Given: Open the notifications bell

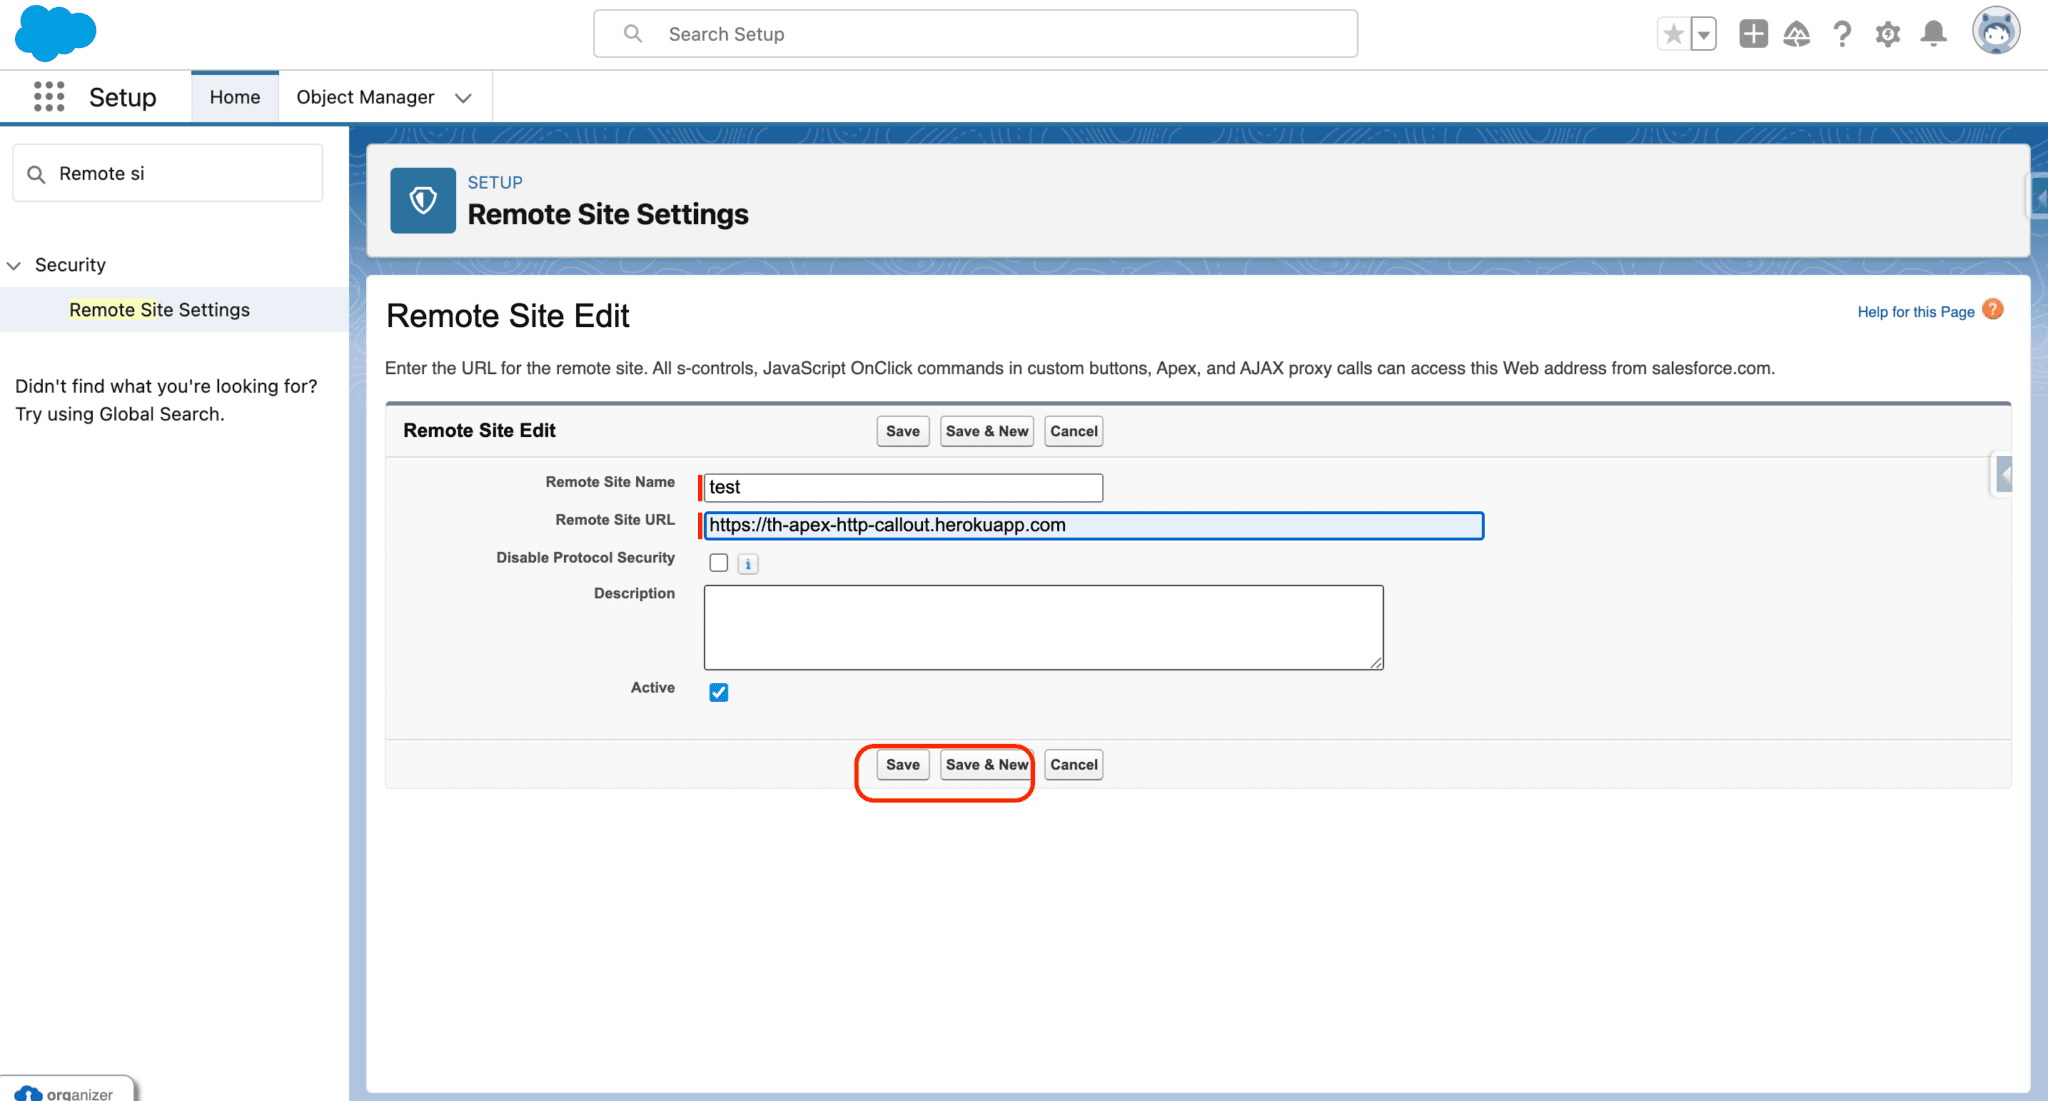Looking at the screenshot, I should (1934, 33).
